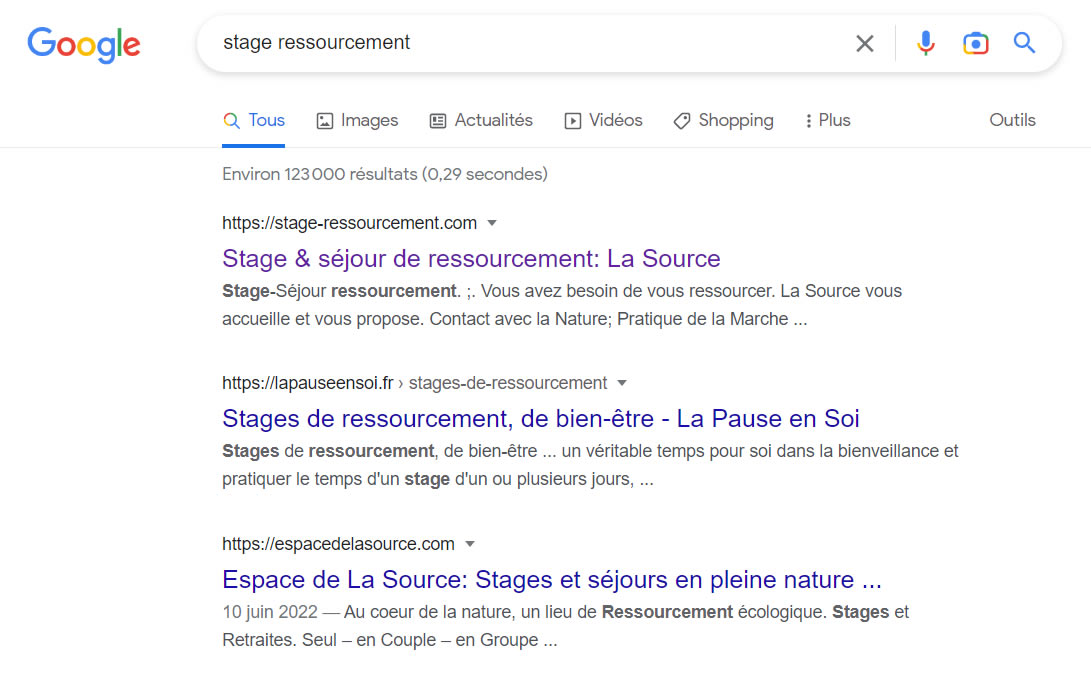Expand dropdown arrow next to stage-ressourcement.com URL
Image resolution: width=1091 pixels, height=683 pixels.
click(491, 223)
